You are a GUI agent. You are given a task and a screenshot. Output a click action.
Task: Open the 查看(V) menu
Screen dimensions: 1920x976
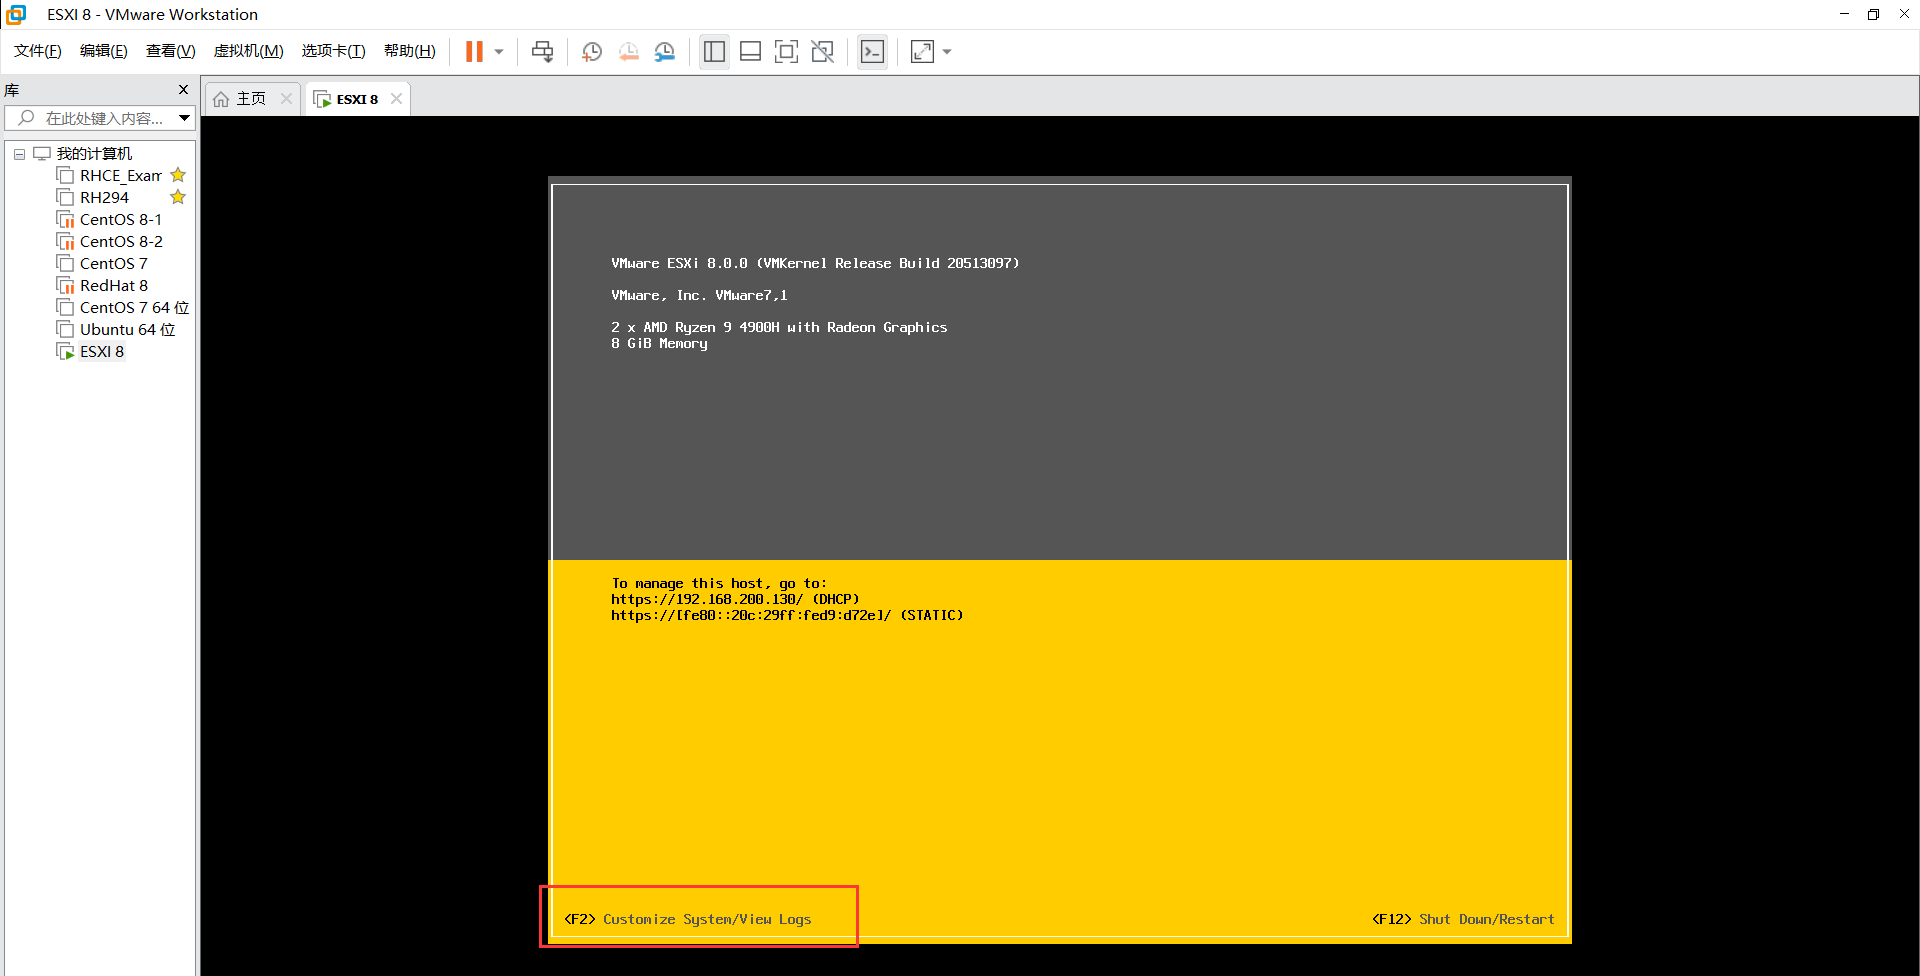171,51
